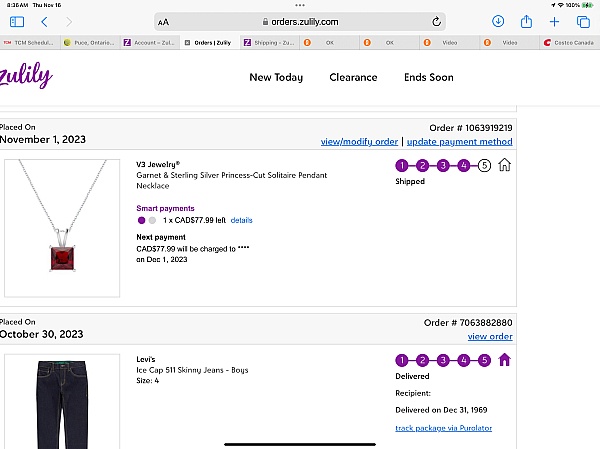Show the tab overview grid

click(x=583, y=21)
